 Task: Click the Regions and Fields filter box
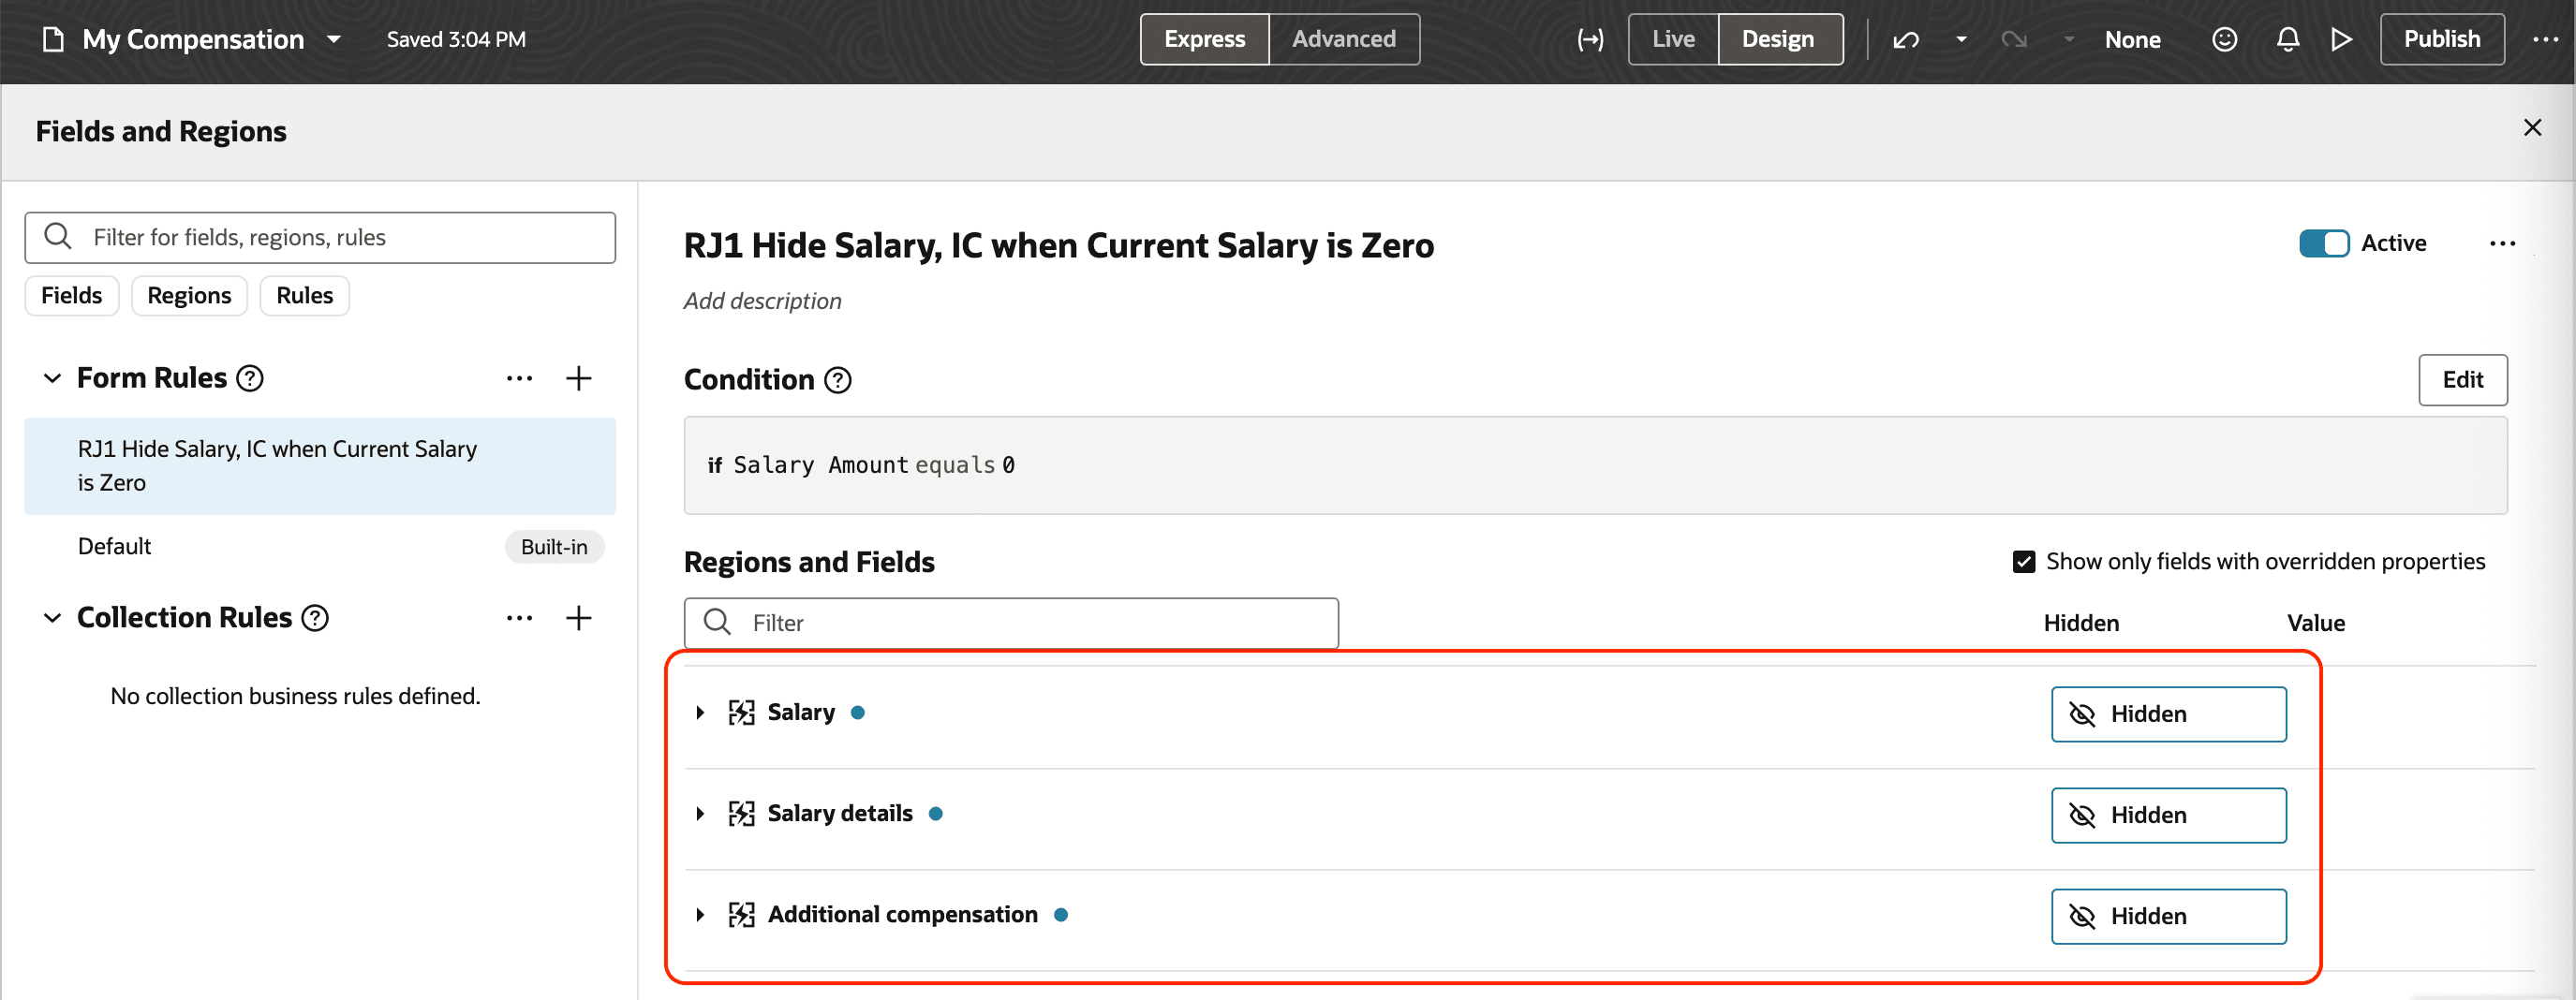(1010, 622)
